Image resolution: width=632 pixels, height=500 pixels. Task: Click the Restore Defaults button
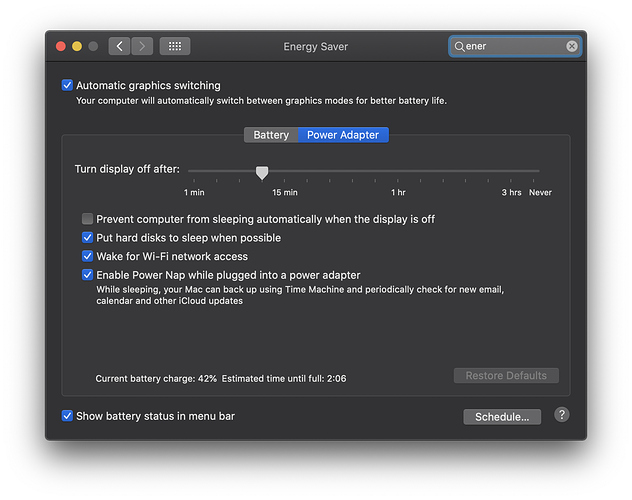click(506, 376)
